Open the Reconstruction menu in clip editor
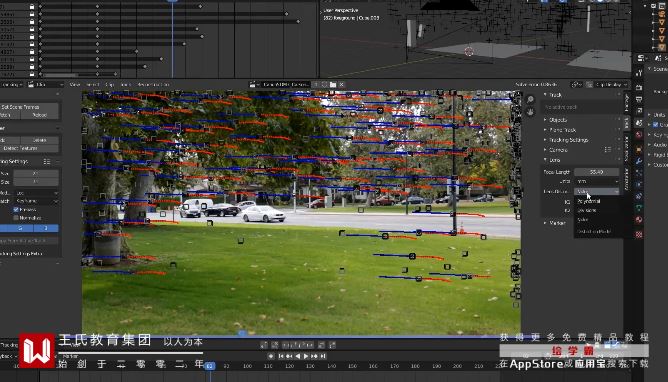 coord(153,85)
